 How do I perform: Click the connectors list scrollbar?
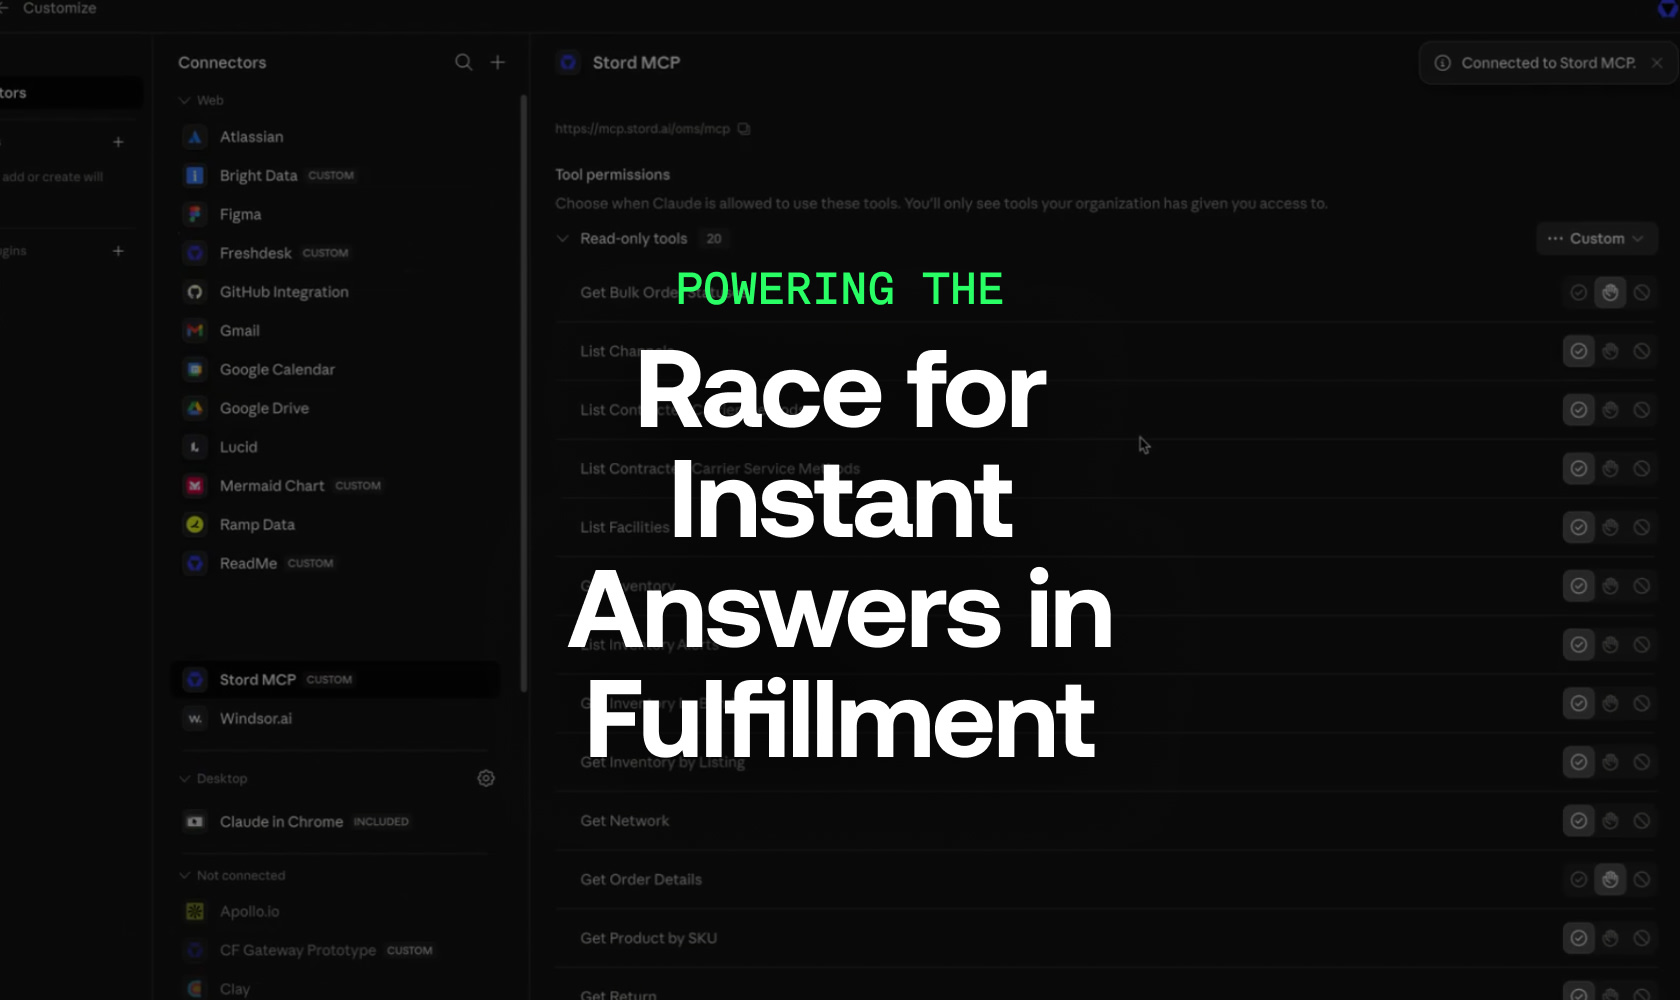coord(523,393)
